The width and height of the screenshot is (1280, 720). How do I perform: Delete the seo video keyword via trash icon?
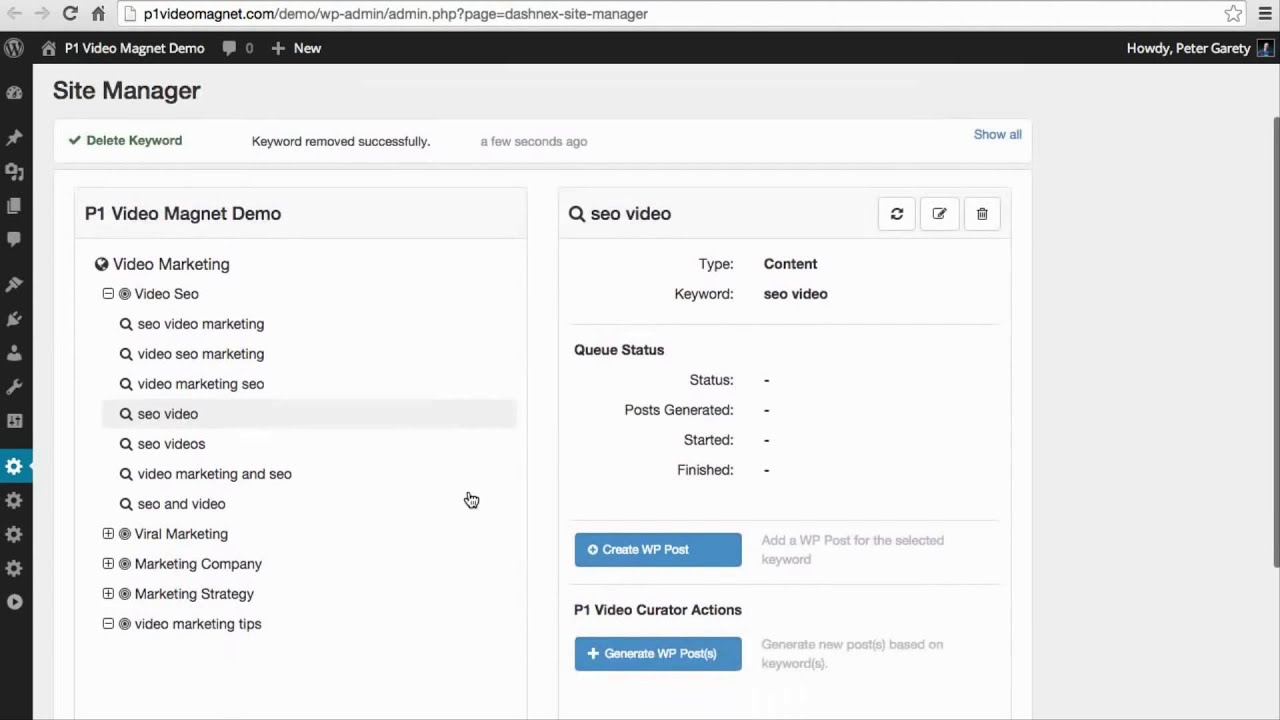coord(982,214)
